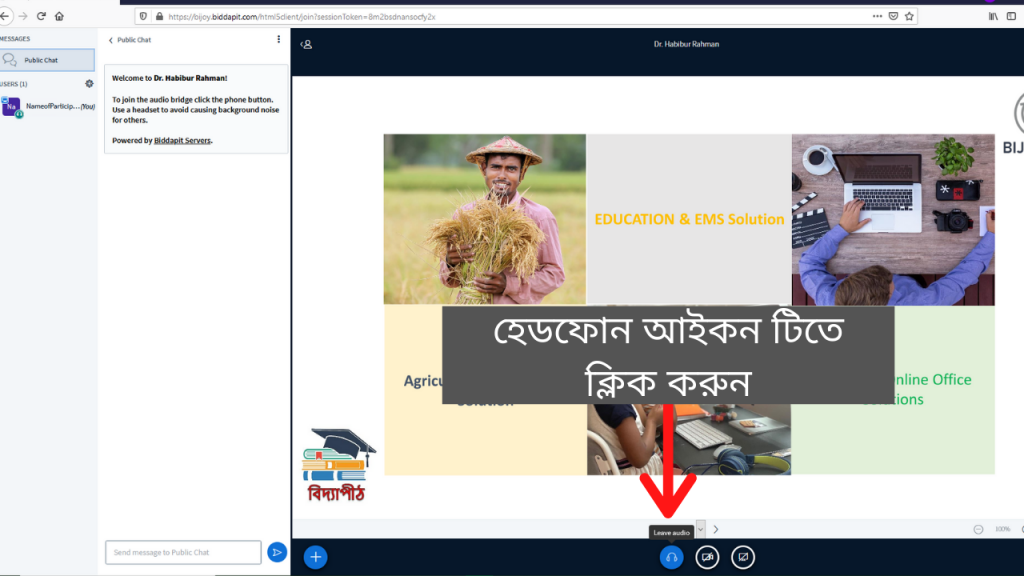
Task: Open the Biddapit Servers link
Action: [x=182, y=140]
